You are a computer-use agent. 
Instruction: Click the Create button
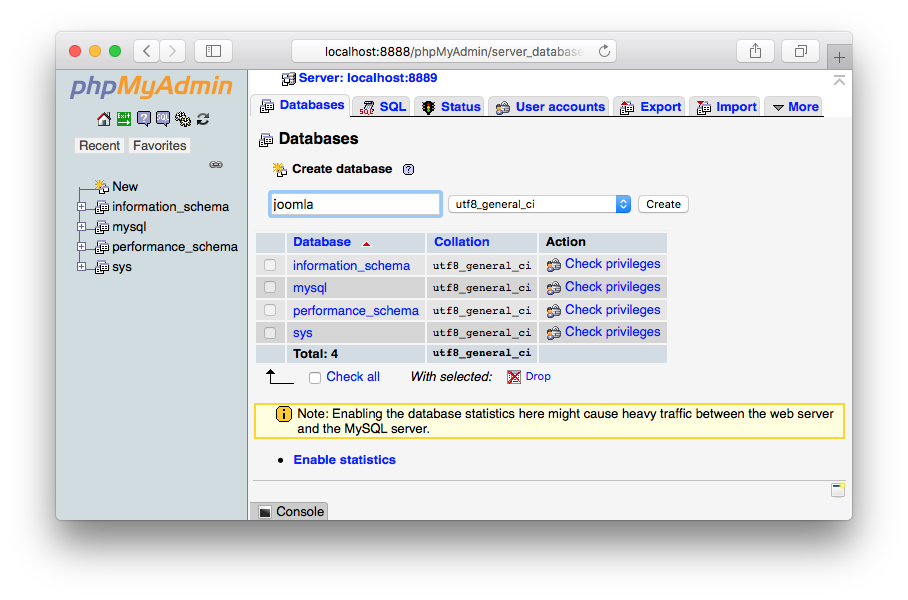coord(663,203)
